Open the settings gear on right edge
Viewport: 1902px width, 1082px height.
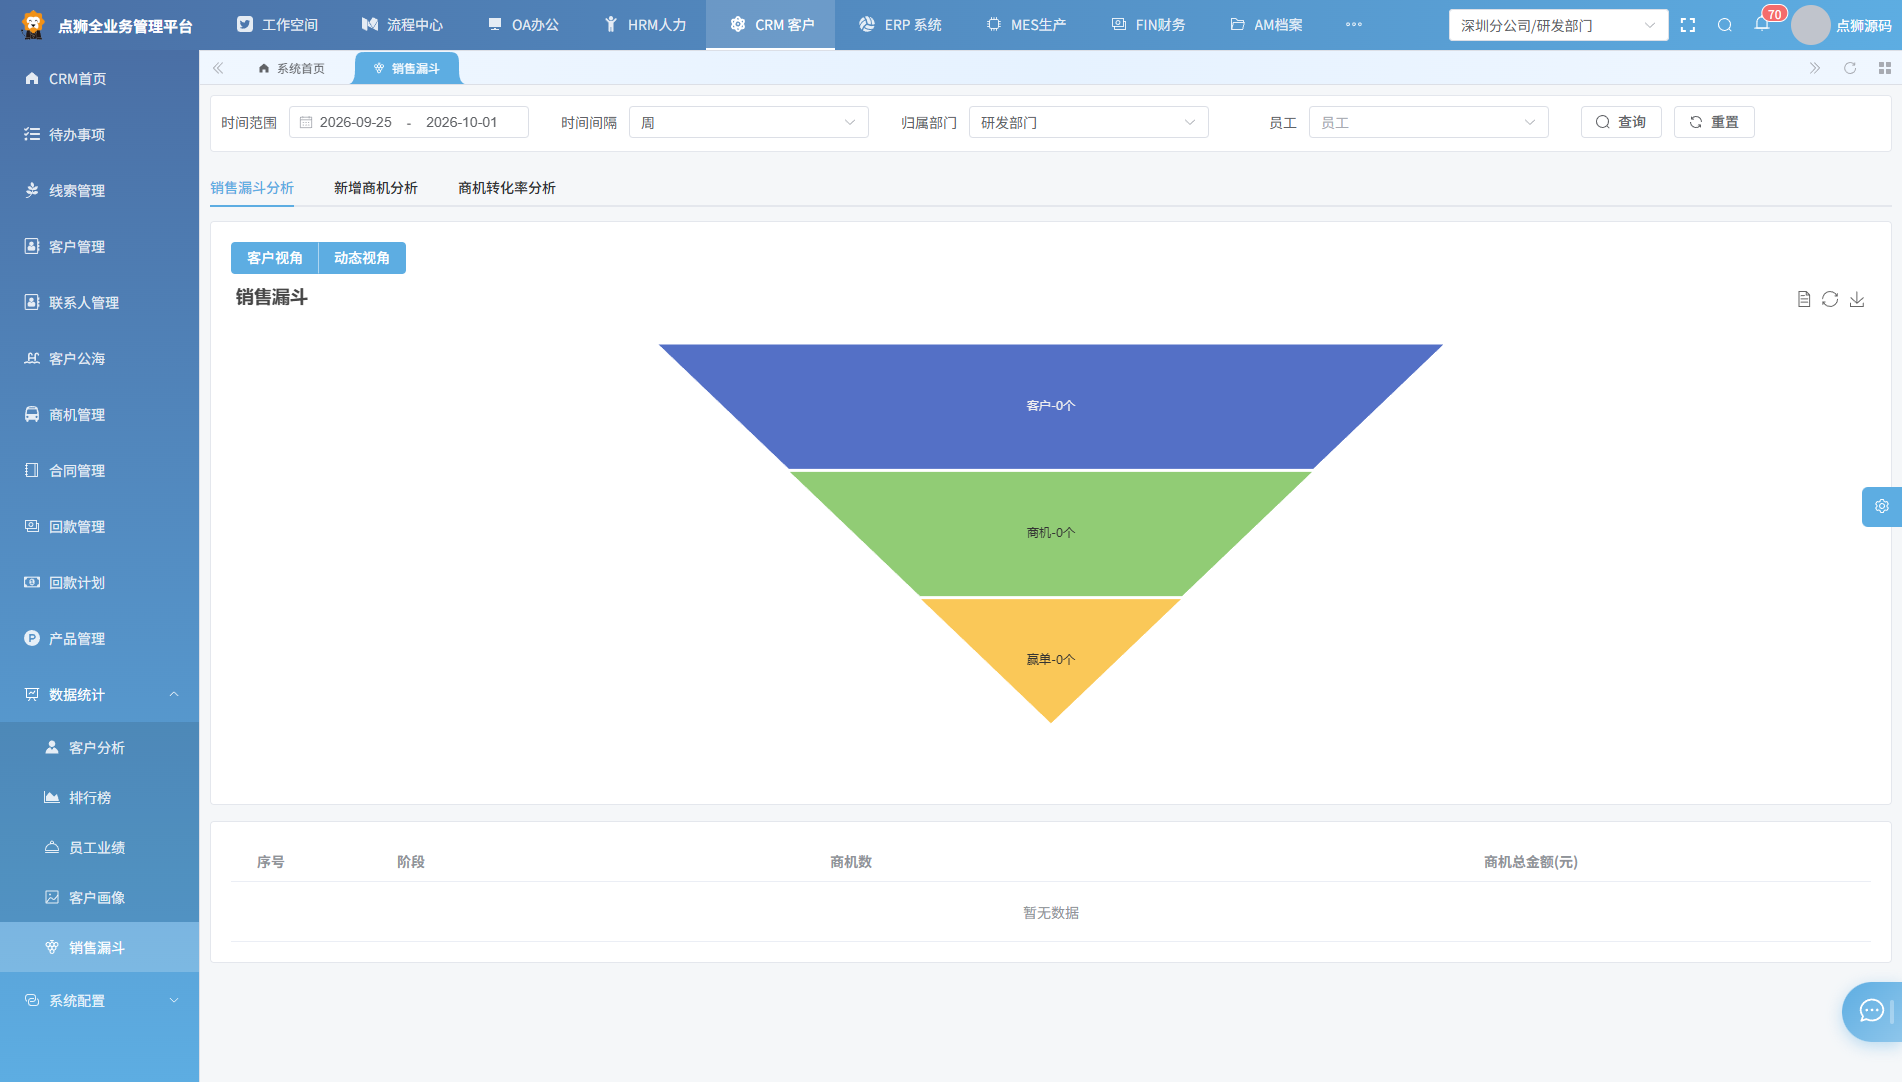click(x=1881, y=506)
